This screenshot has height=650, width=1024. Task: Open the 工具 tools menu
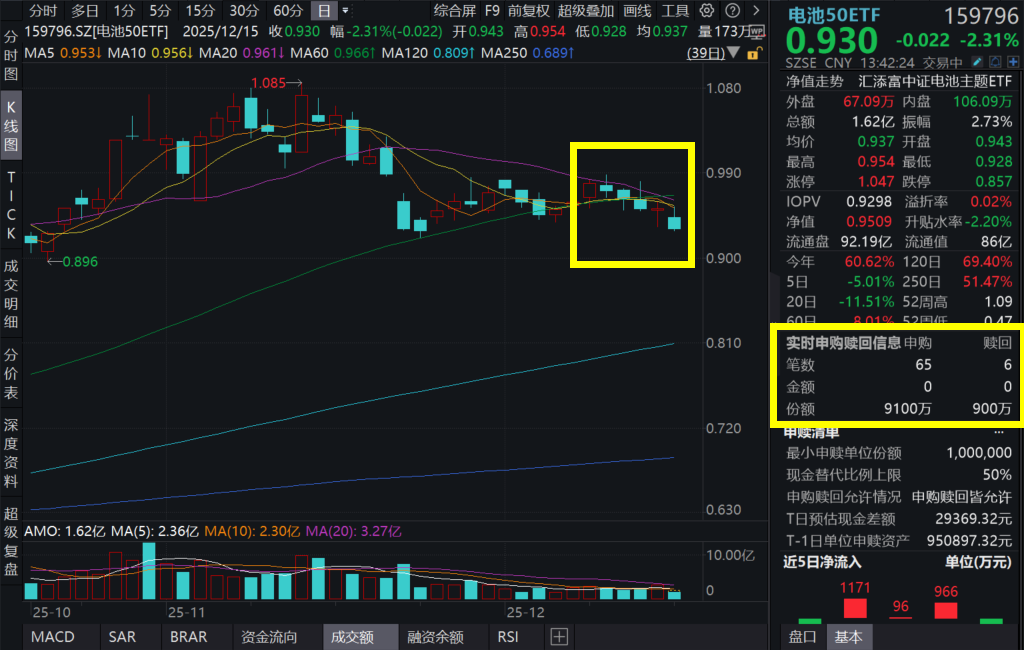coord(676,11)
